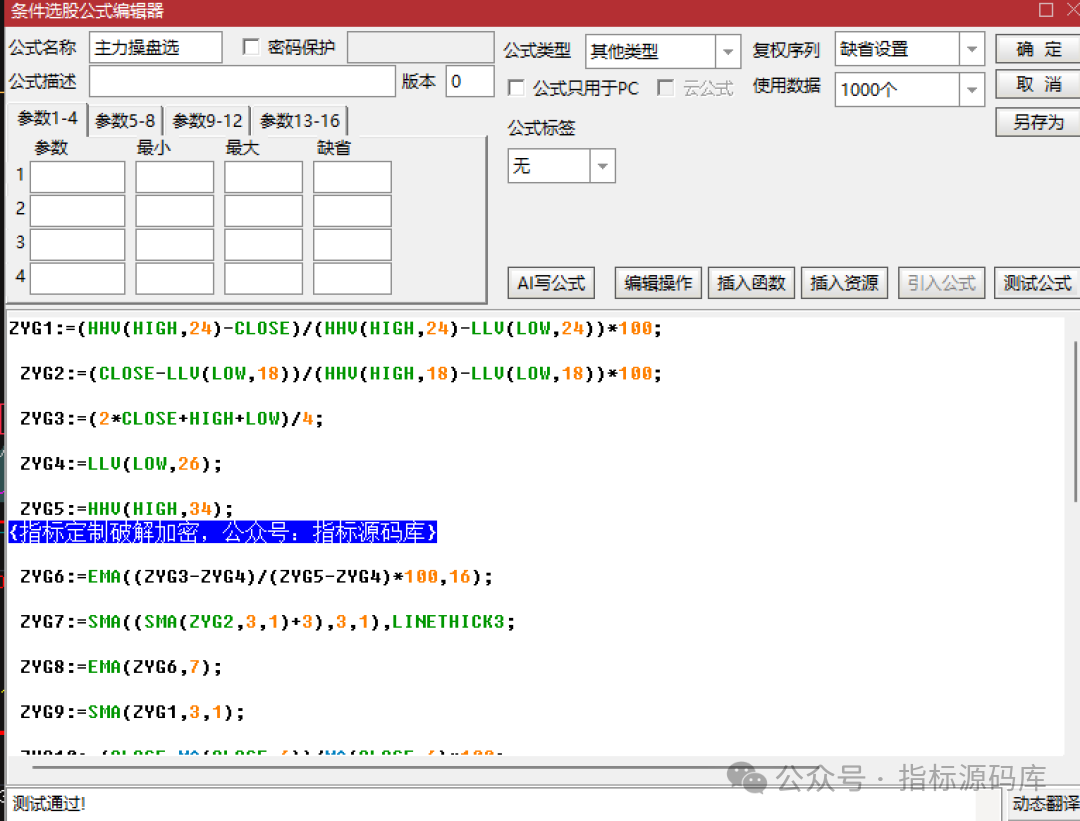Run 测试公式 to test formula
1080x821 pixels.
[1037, 283]
